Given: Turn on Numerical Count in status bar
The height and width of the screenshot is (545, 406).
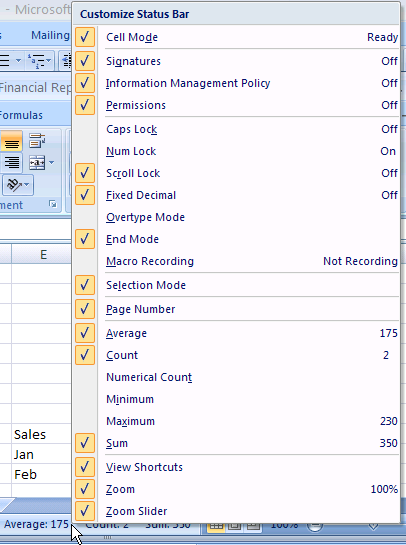Looking at the screenshot, I should click(x=236, y=377).
